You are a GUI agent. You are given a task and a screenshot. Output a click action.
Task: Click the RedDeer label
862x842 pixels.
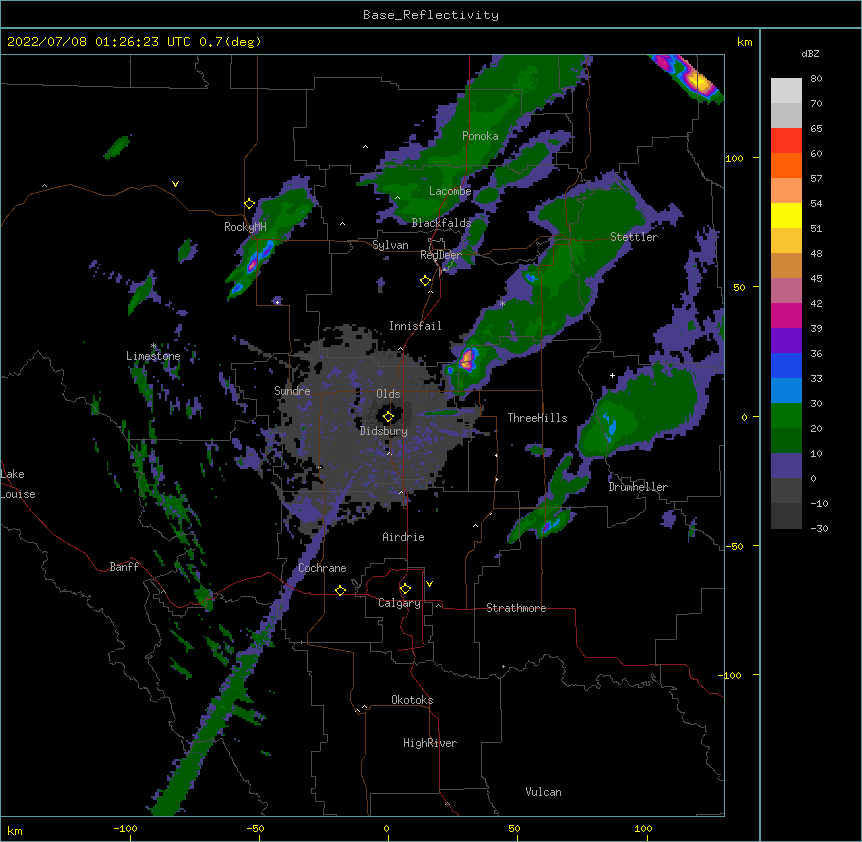coord(441,255)
